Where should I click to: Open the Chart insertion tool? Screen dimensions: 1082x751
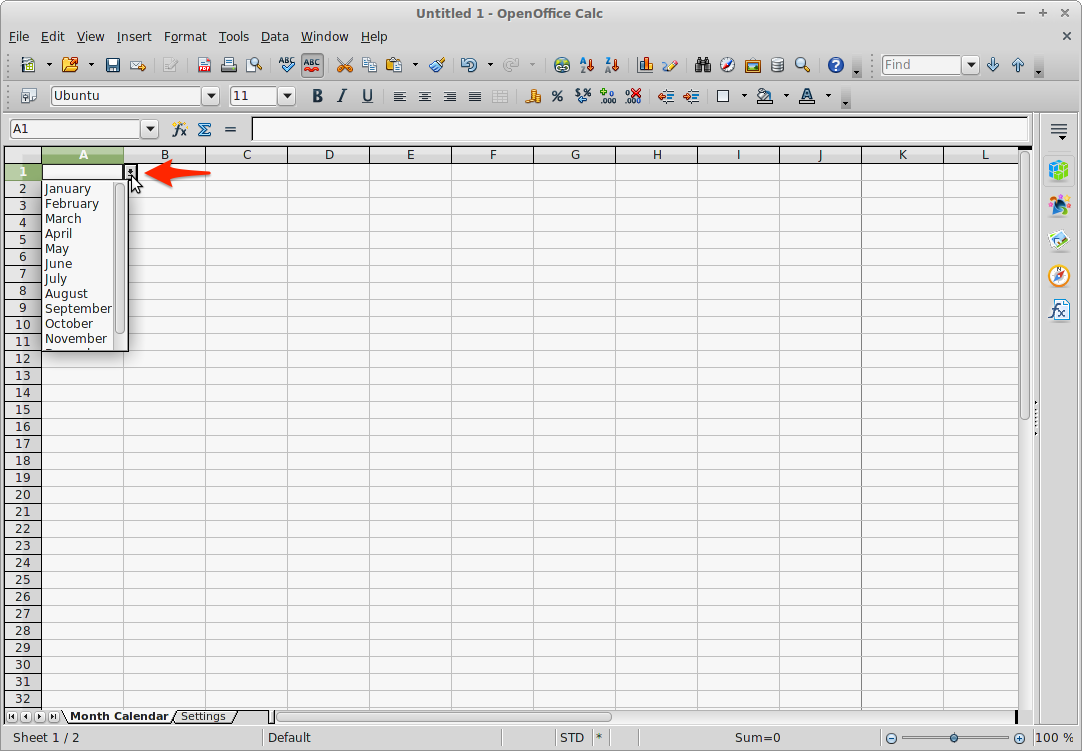point(645,65)
